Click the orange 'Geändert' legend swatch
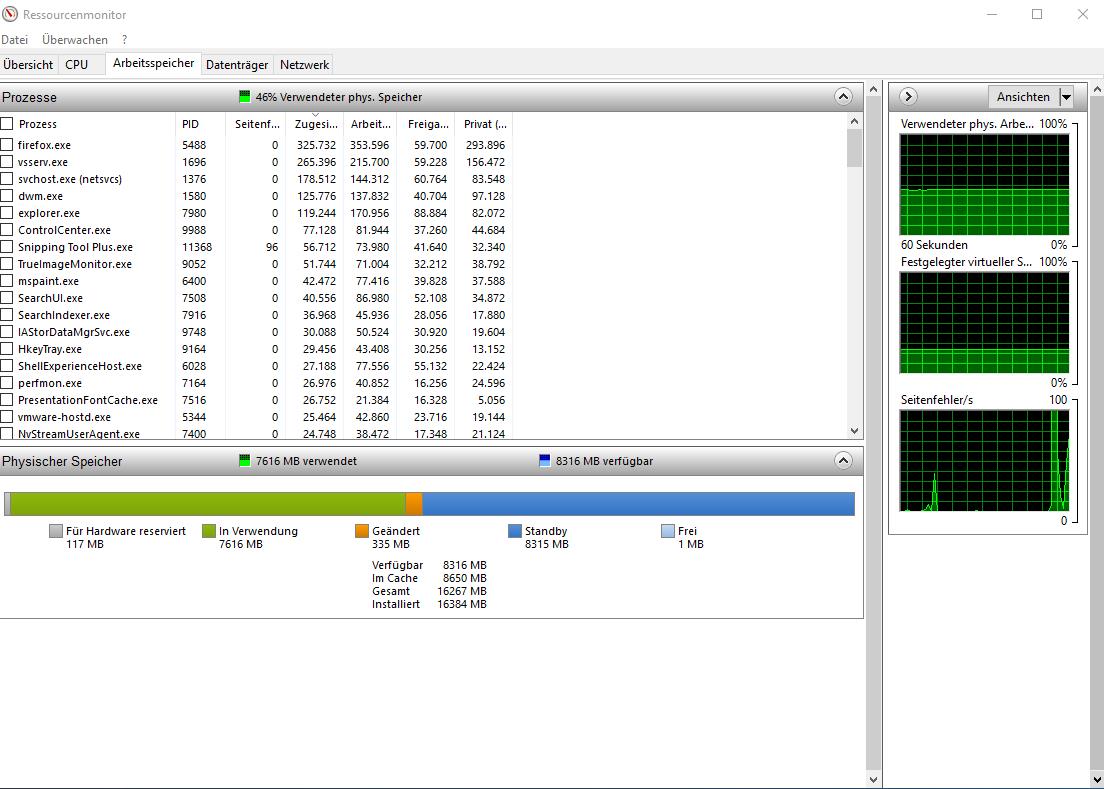This screenshot has width=1104, height=789. [362, 531]
